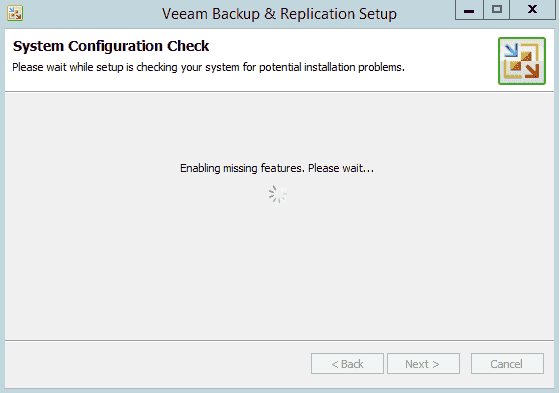
Task: Minimize the Veeam setup window
Action: pos(469,10)
